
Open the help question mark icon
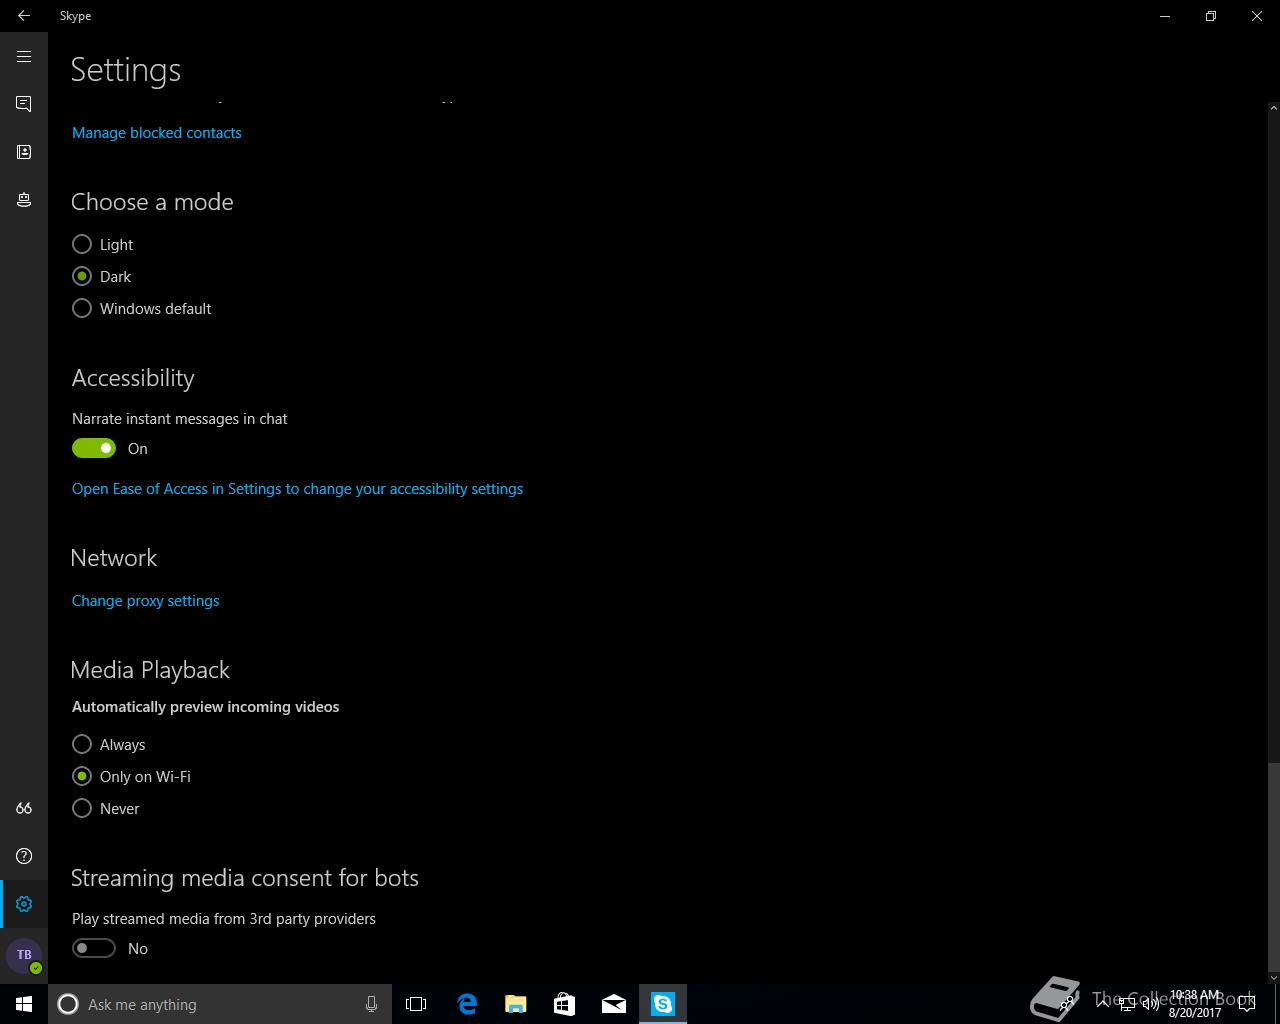click(x=24, y=856)
